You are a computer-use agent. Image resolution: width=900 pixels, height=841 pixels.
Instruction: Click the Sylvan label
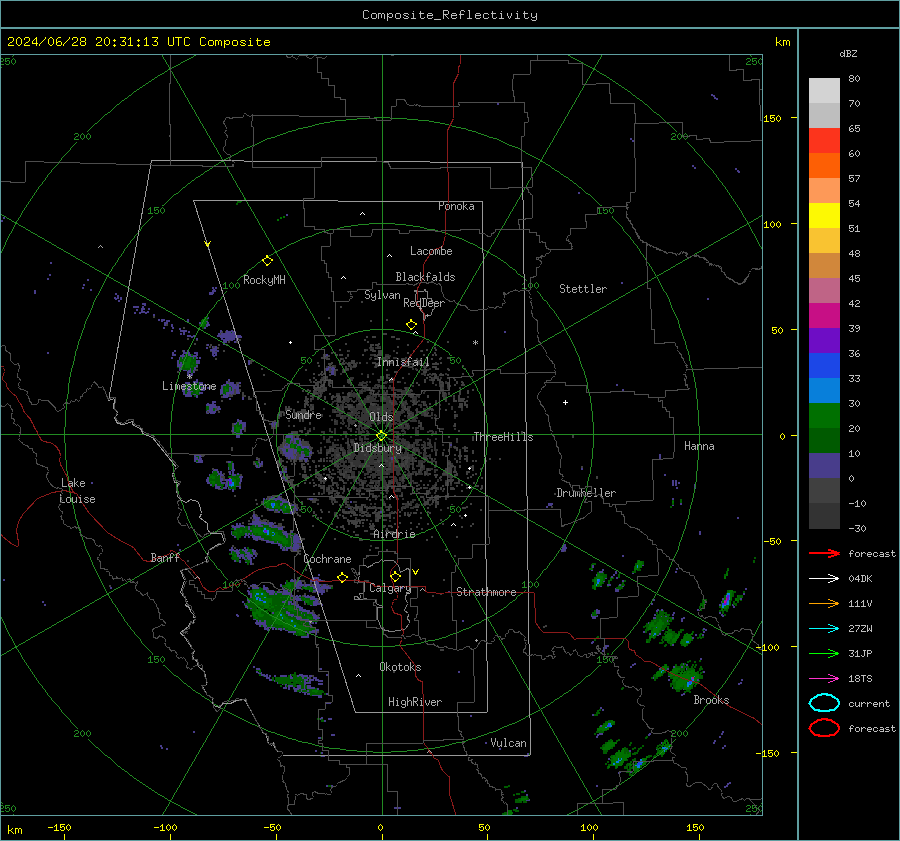coord(382,296)
